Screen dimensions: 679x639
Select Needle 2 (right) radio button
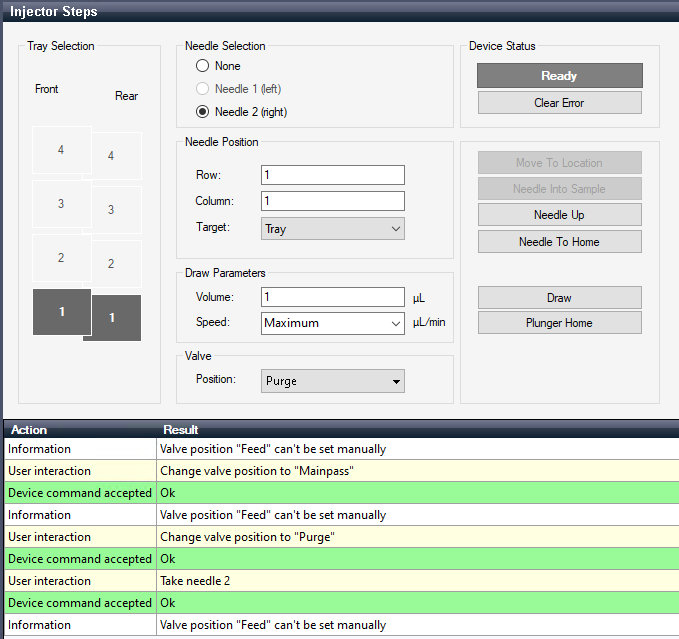(203, 112)
